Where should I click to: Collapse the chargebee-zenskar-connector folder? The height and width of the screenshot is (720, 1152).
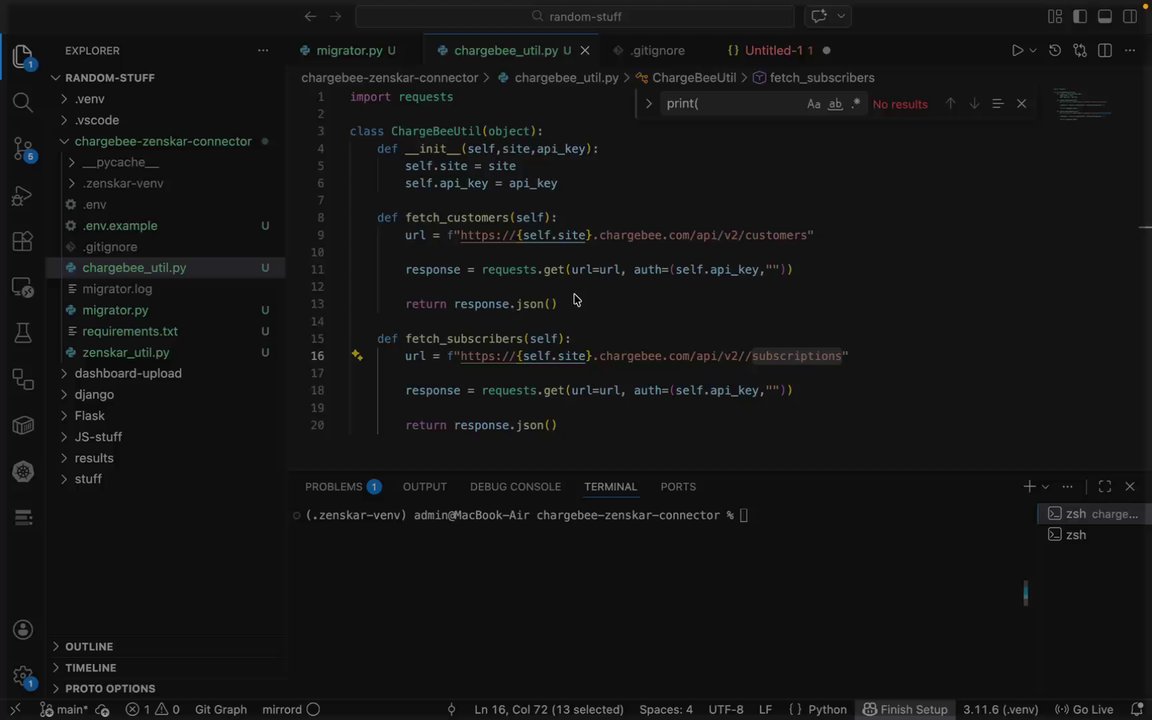162,141
